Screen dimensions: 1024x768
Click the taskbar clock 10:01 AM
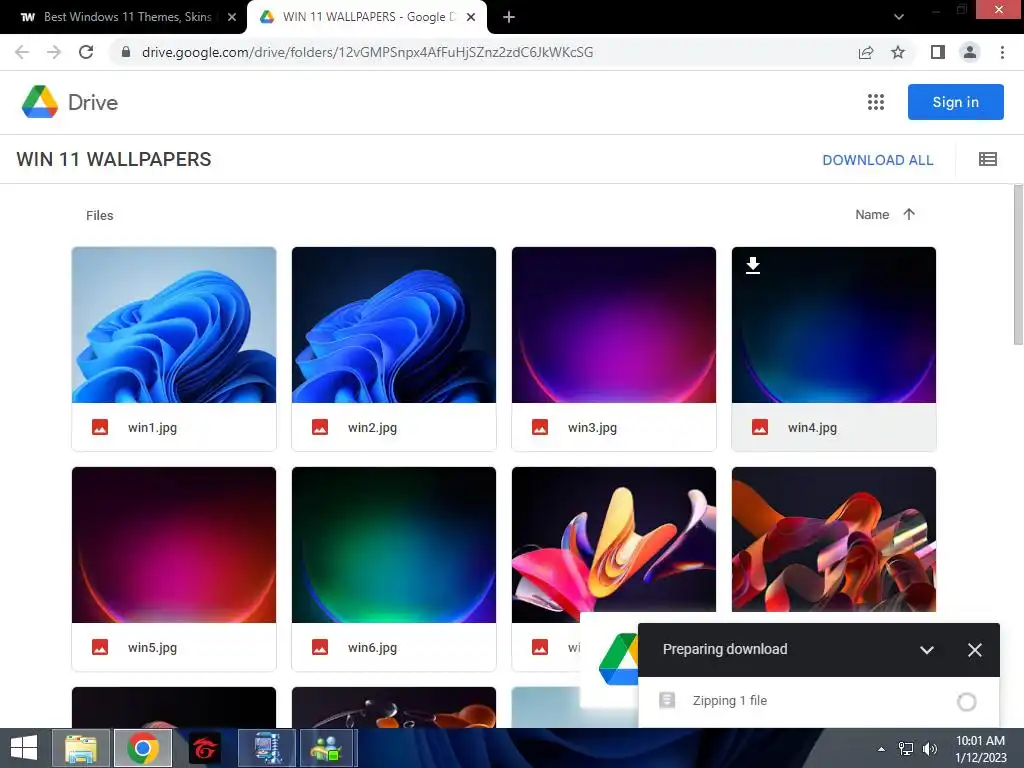click(980, 741)
